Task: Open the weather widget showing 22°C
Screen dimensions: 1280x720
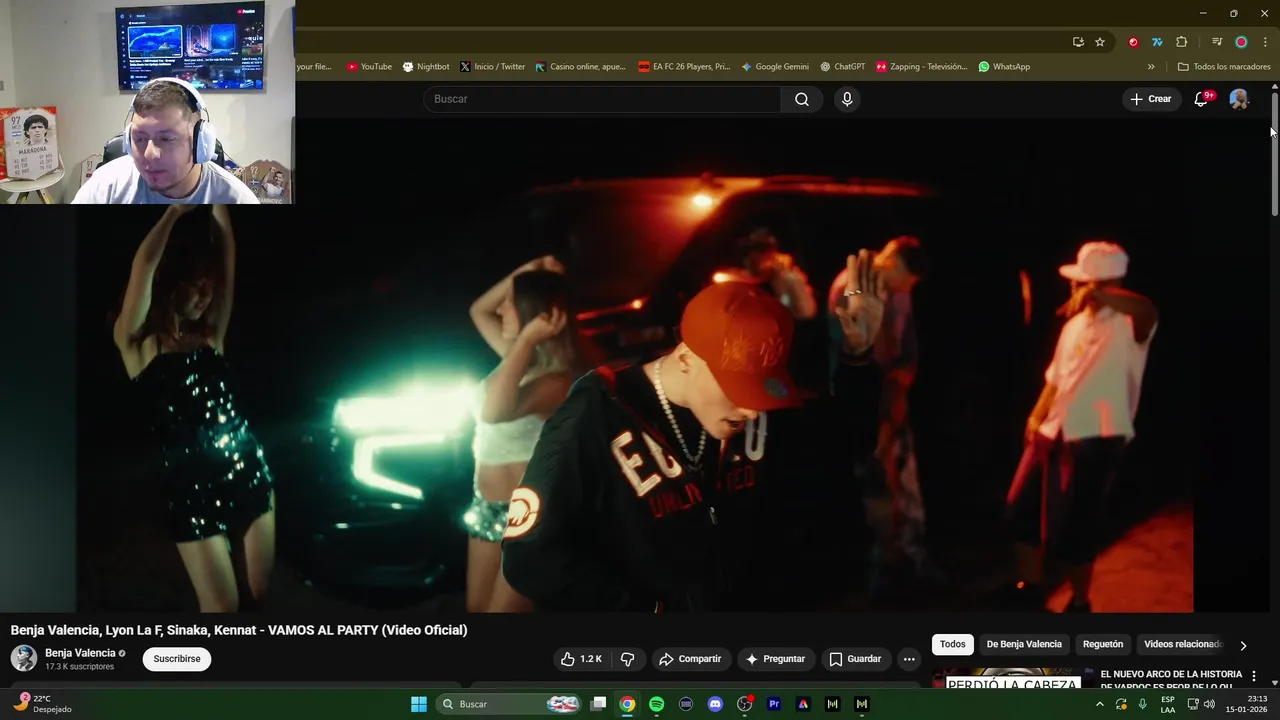Action: [42, 704]
